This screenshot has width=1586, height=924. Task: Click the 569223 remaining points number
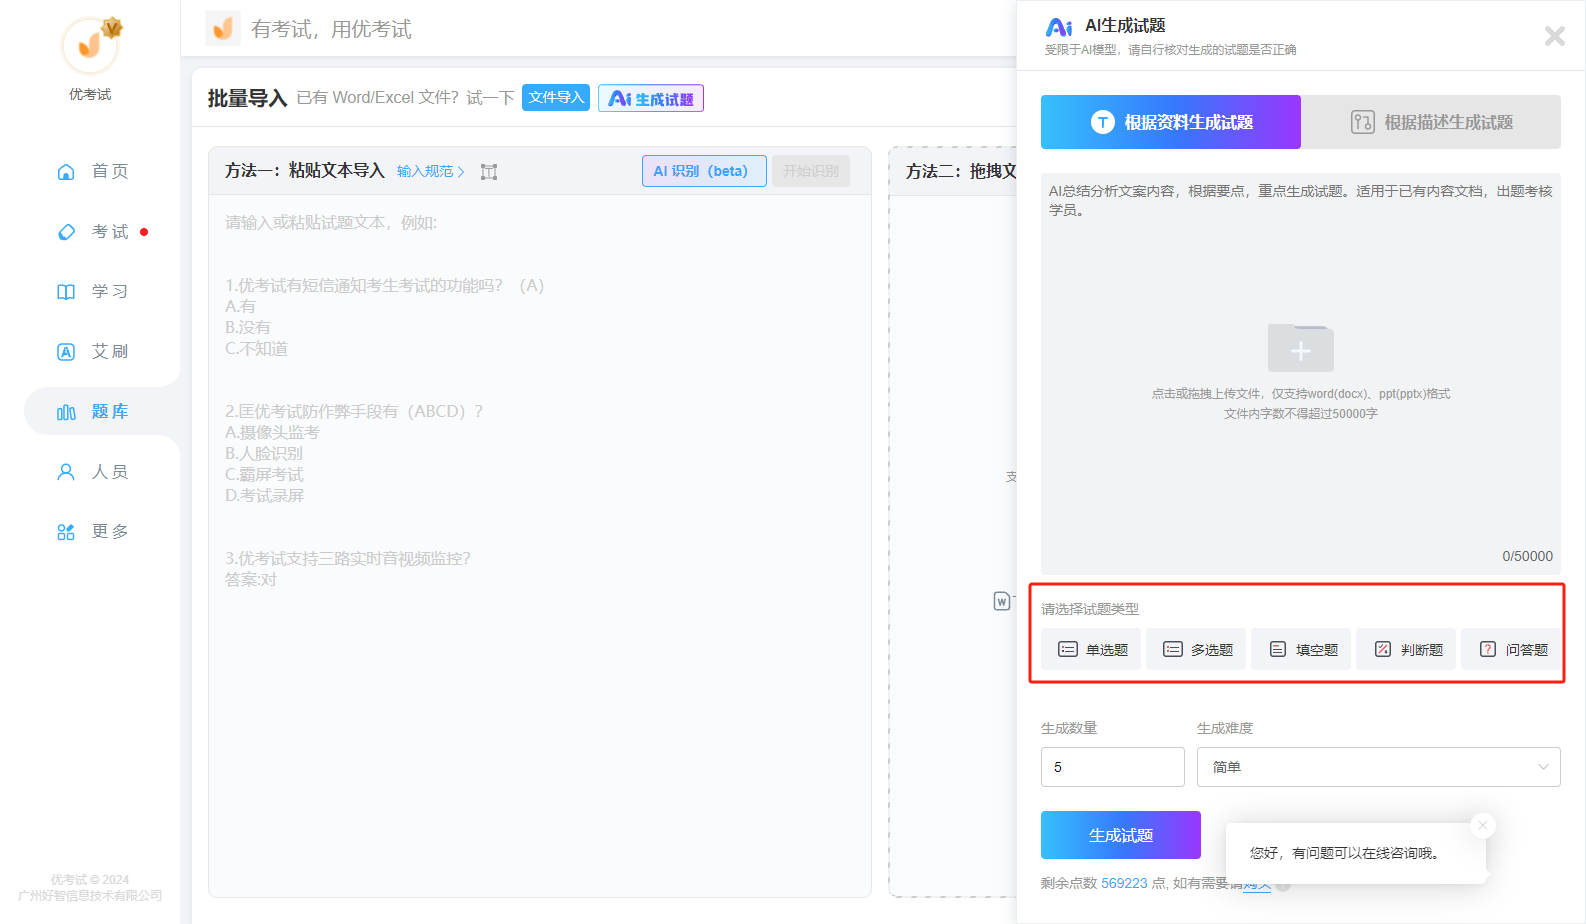coord(1124,883)
